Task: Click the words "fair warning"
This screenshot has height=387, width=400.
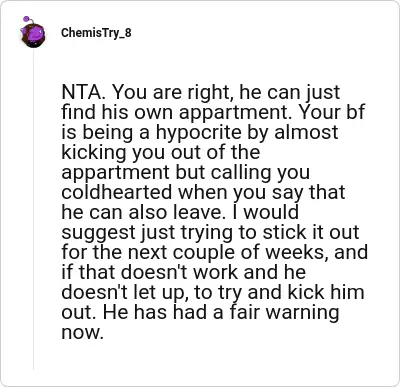Action: pos(284,313)
